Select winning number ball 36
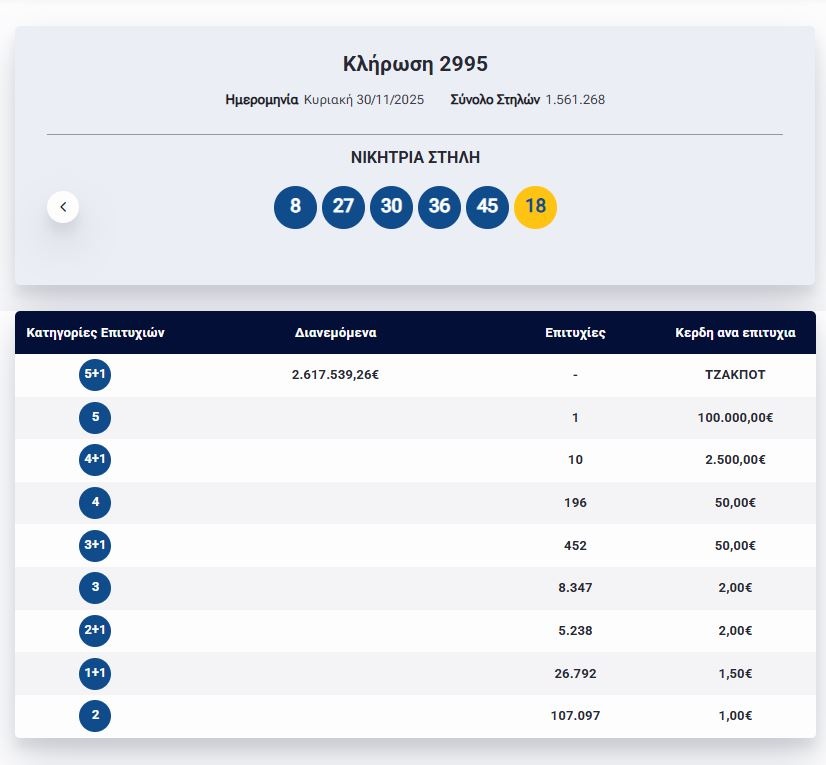 (439, 207)
